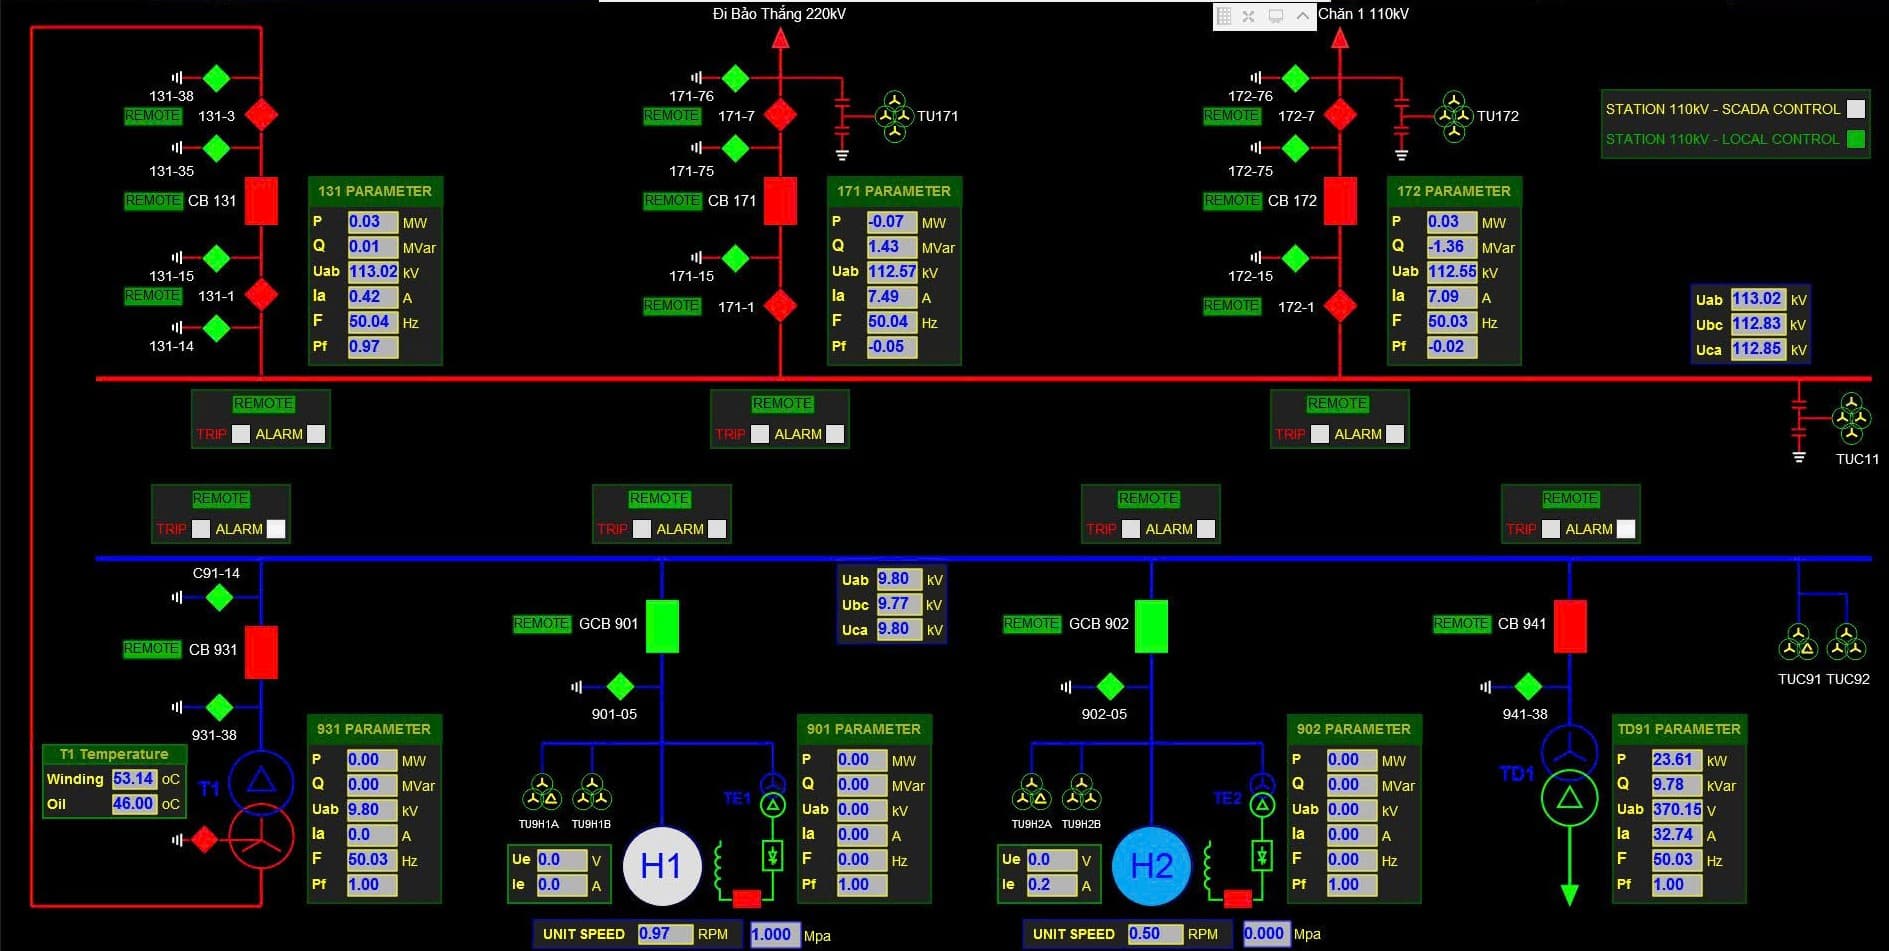The image size is (1889, 951).
Task: Click the grid icon in floating toolbar
Action: 1224,16
